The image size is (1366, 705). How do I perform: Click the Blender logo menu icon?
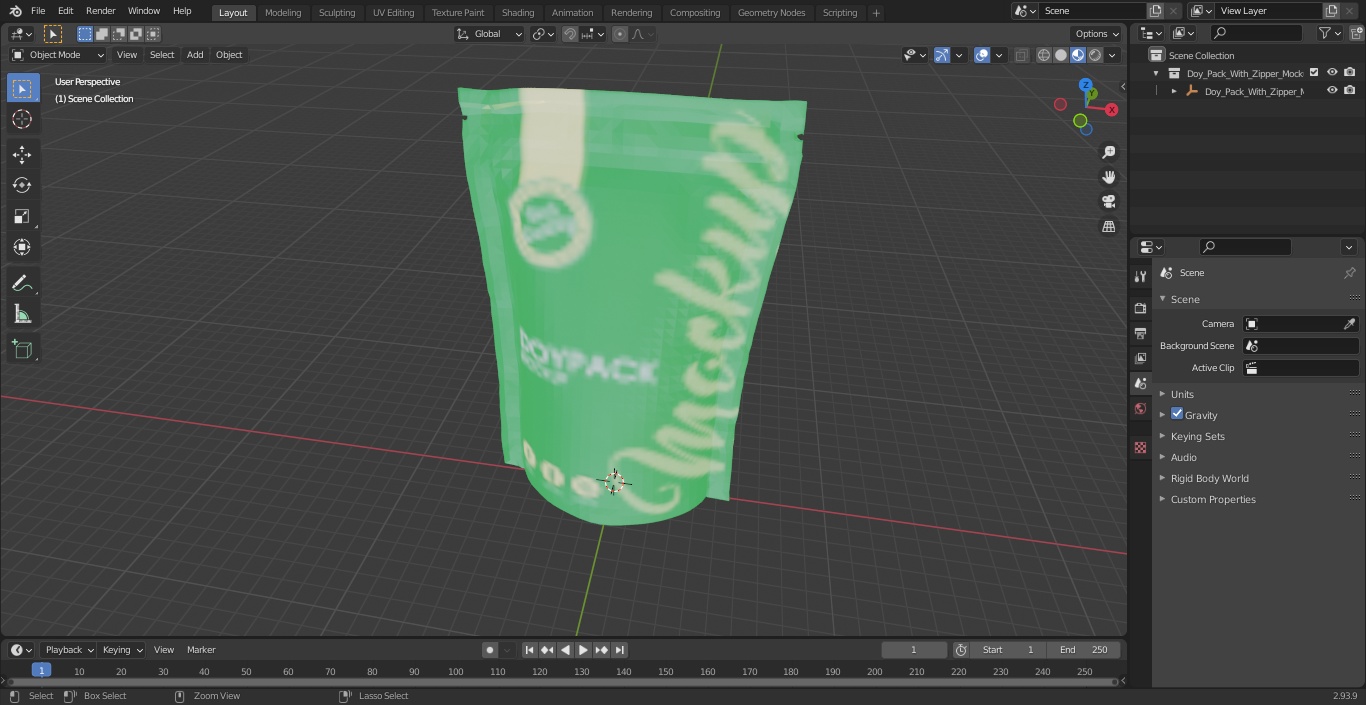tap(14, 11)
